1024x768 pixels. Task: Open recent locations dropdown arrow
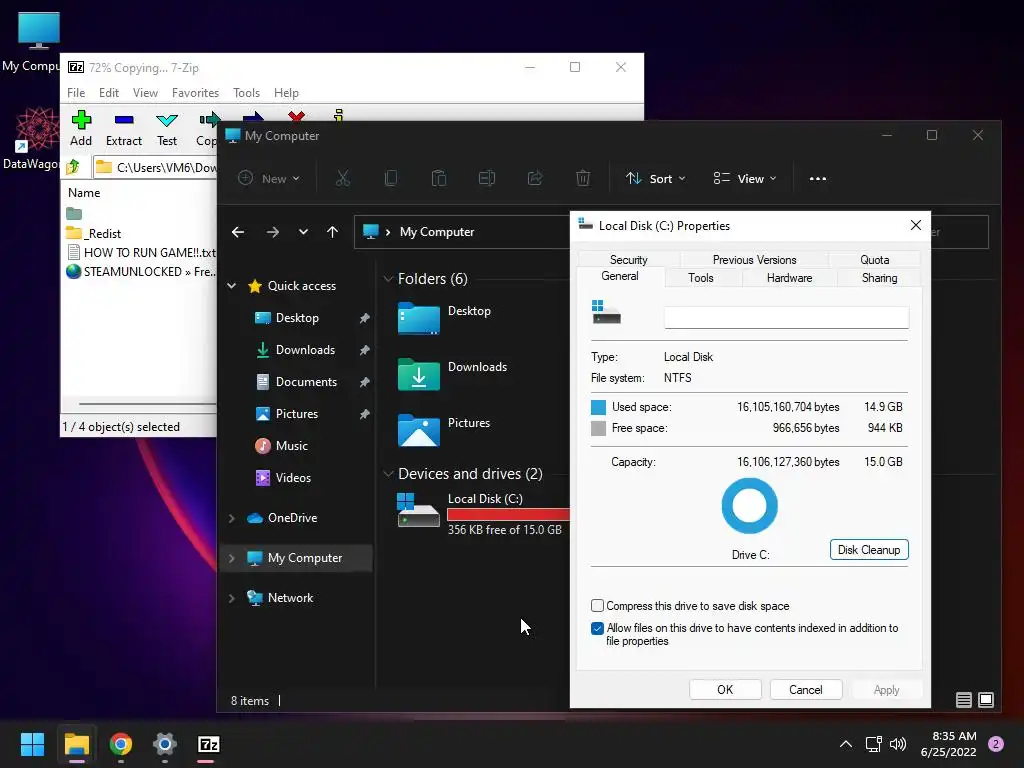(303, 232)
